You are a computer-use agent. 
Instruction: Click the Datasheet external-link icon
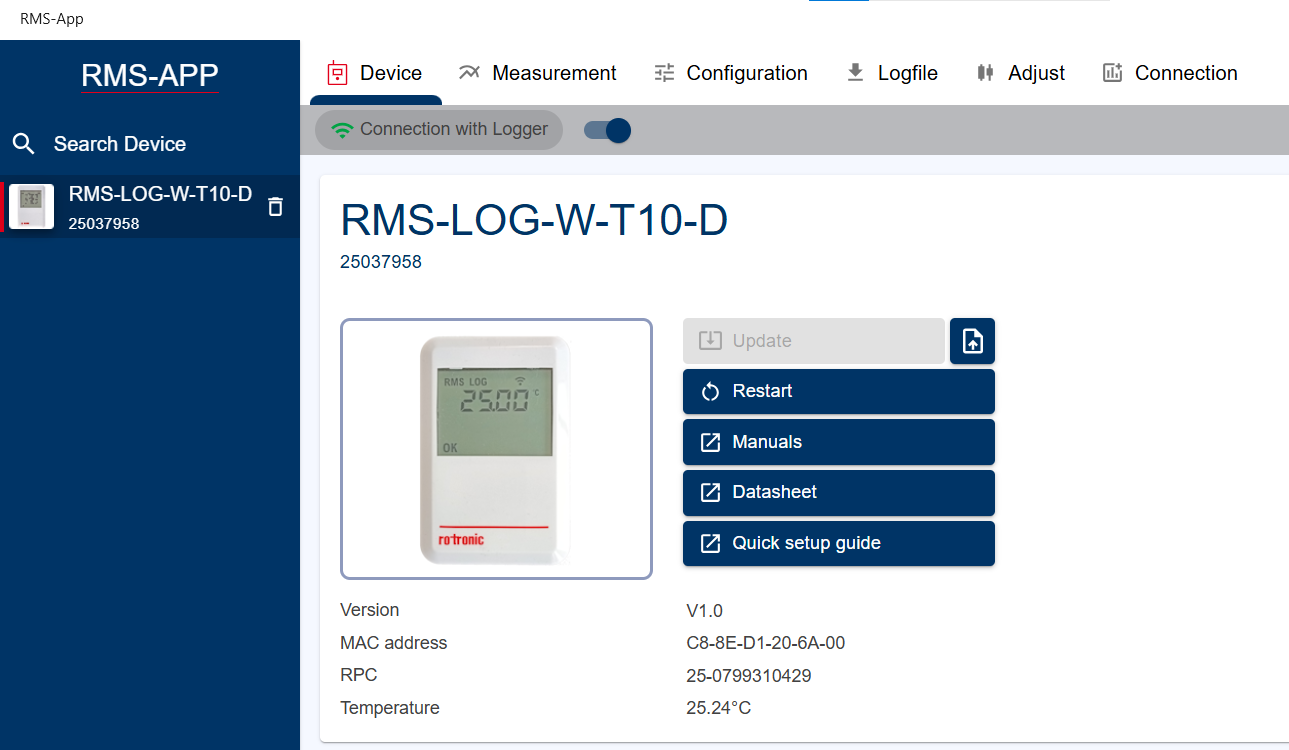click(711, 492)
